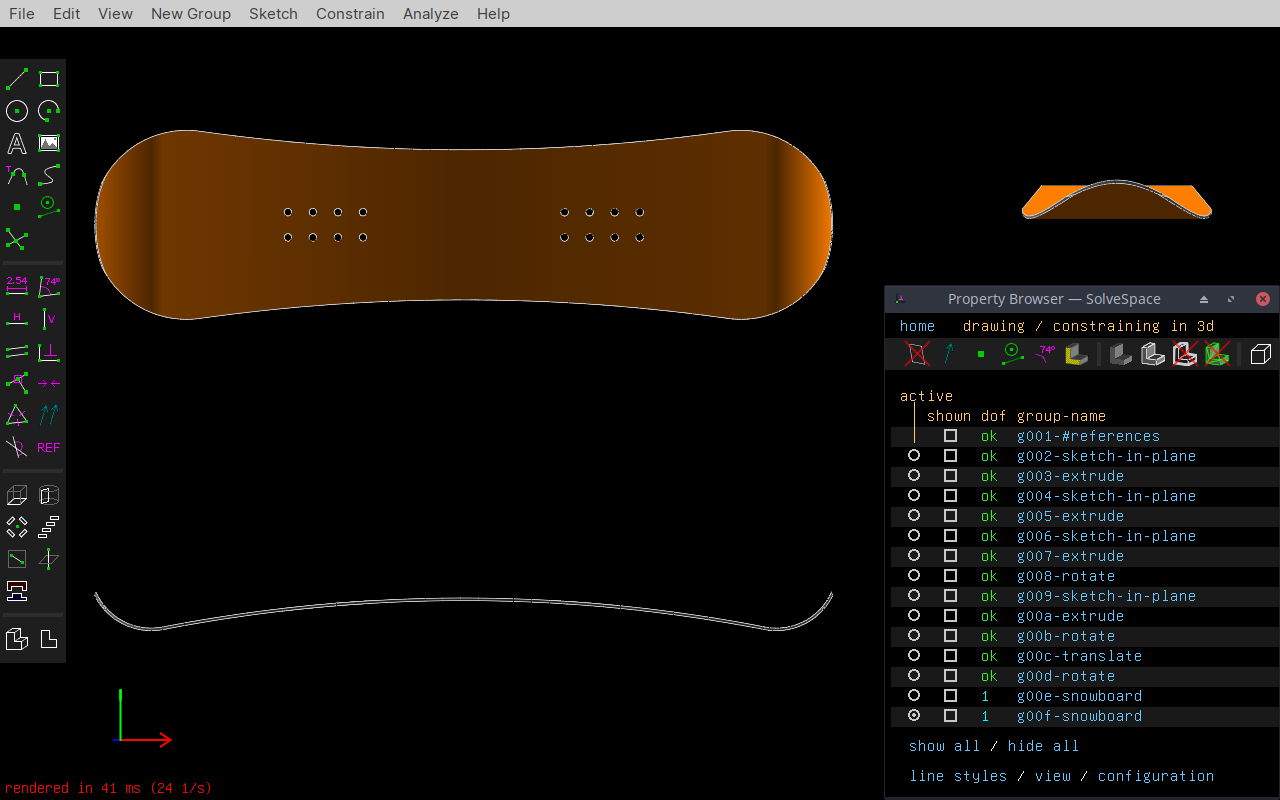This screenshot has height=800, width=1280.
Task: Select the rectangle sketch tool
Action: [x=49, y=79]
